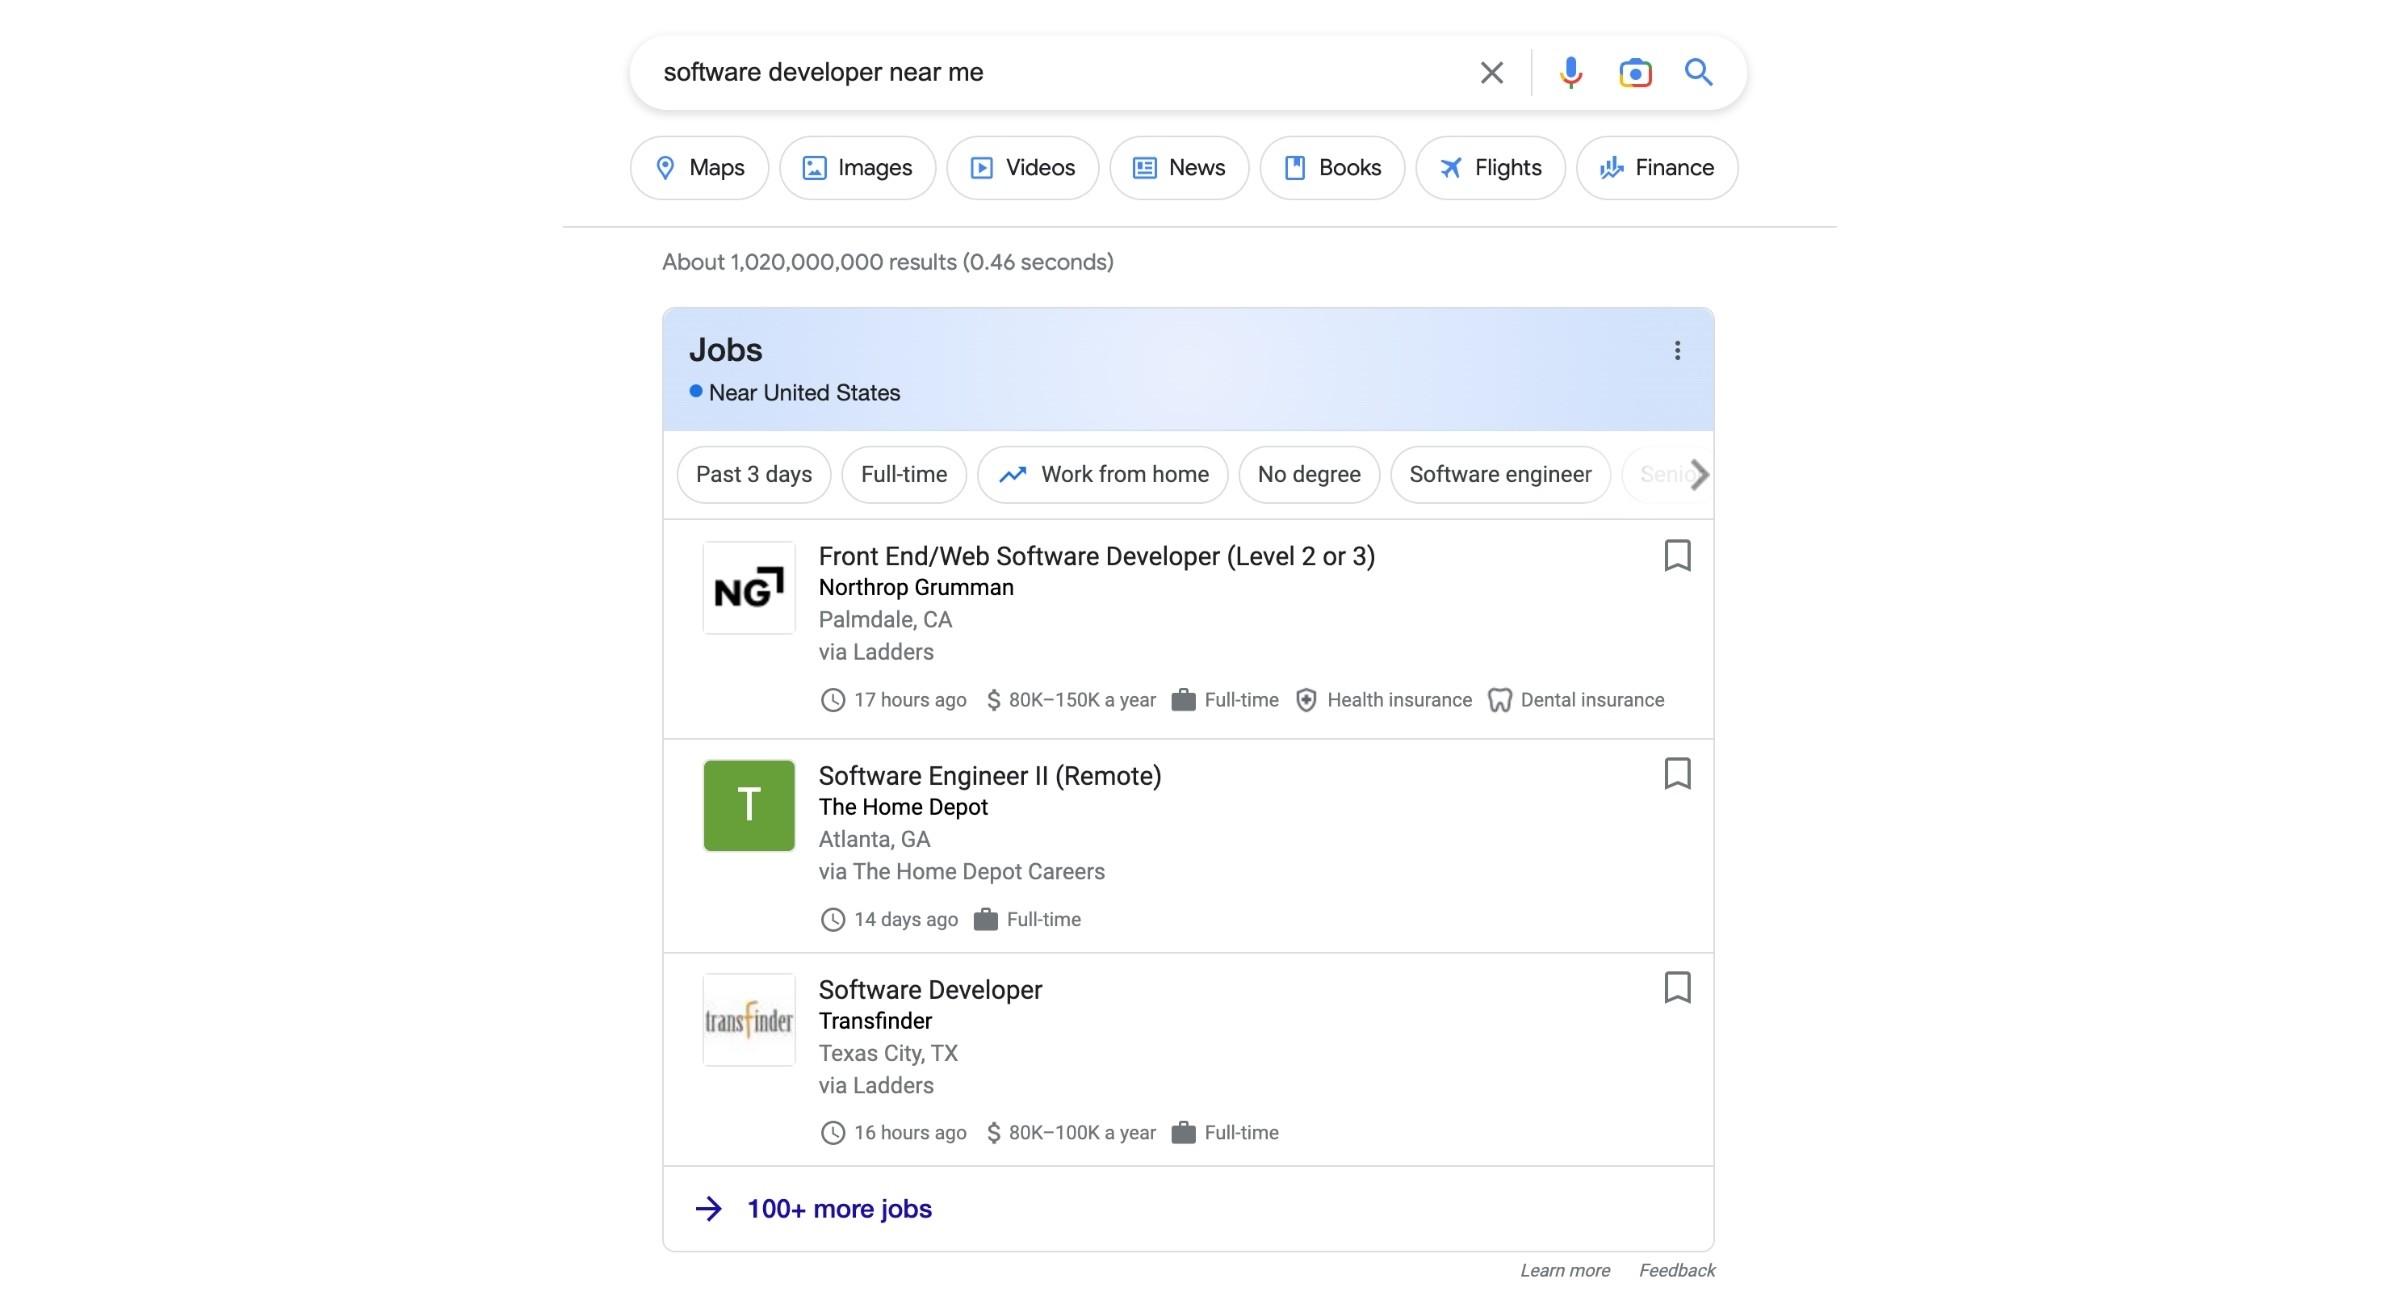2400x1300 pixels.
Task: Click 'Palmdale, CA' location text
Action: tap(885, 620)
